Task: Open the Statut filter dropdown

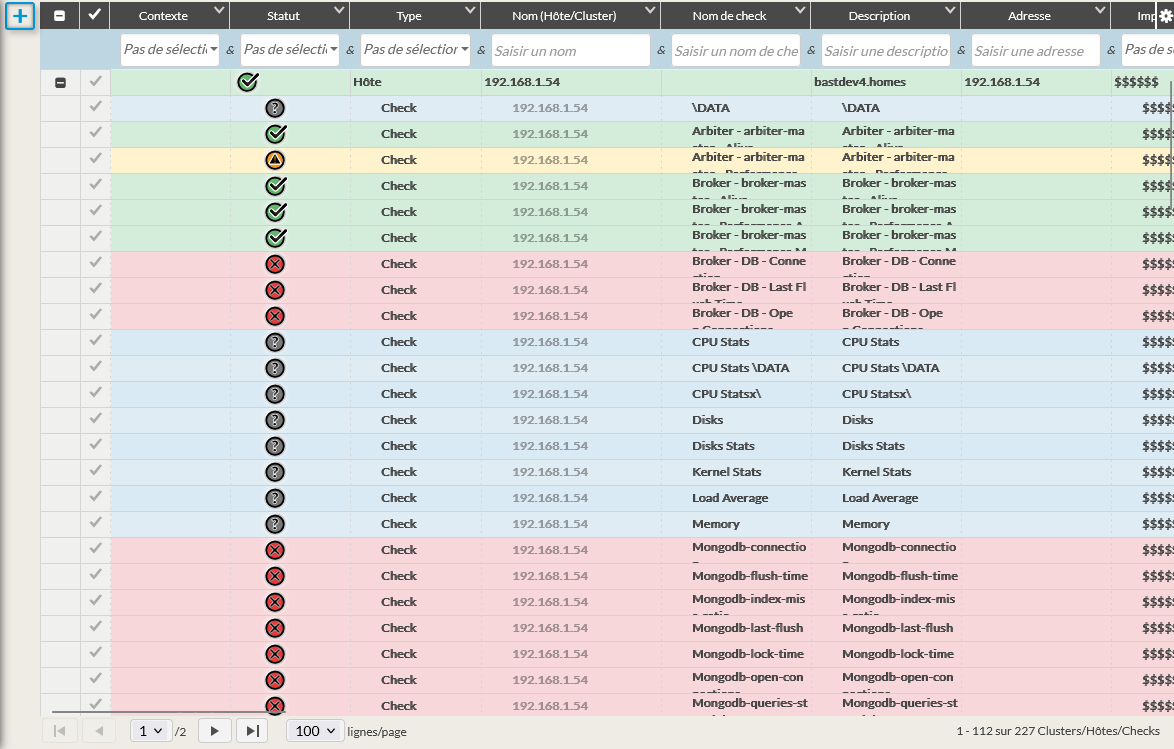Action: pyautogui.click(x=290, y=50)
